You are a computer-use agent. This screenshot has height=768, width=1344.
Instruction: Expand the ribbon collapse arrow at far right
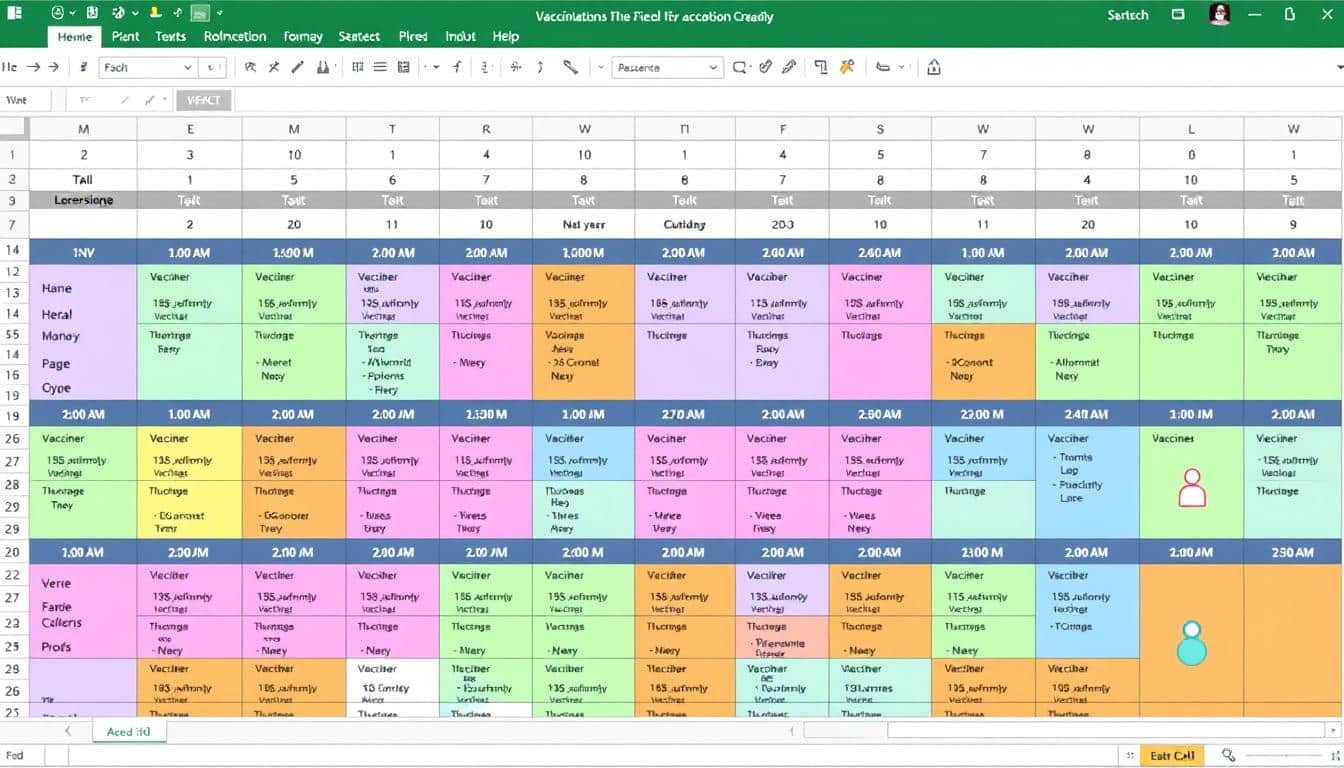pos(1339,67)
